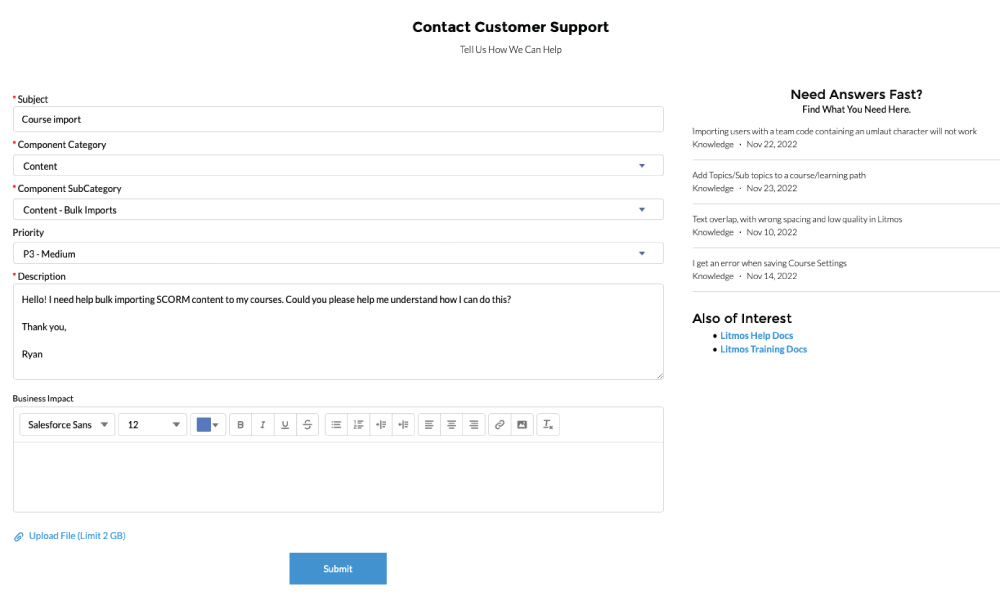Align text left in Business Impact
The image size is (1000, 600).
(x=429, y=425)
